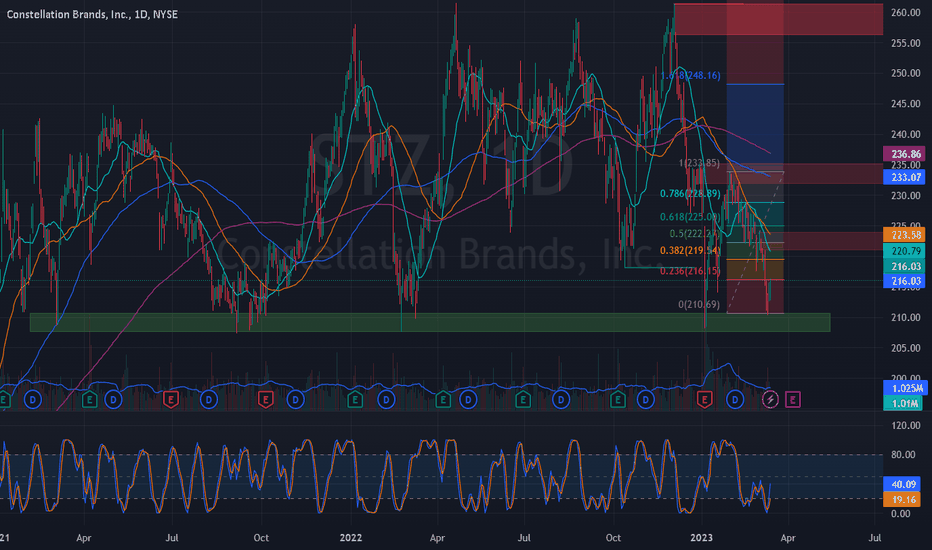Click the green earnings marker at January 2022
Viewport: 932px width, 550px height.
[355, 400]
